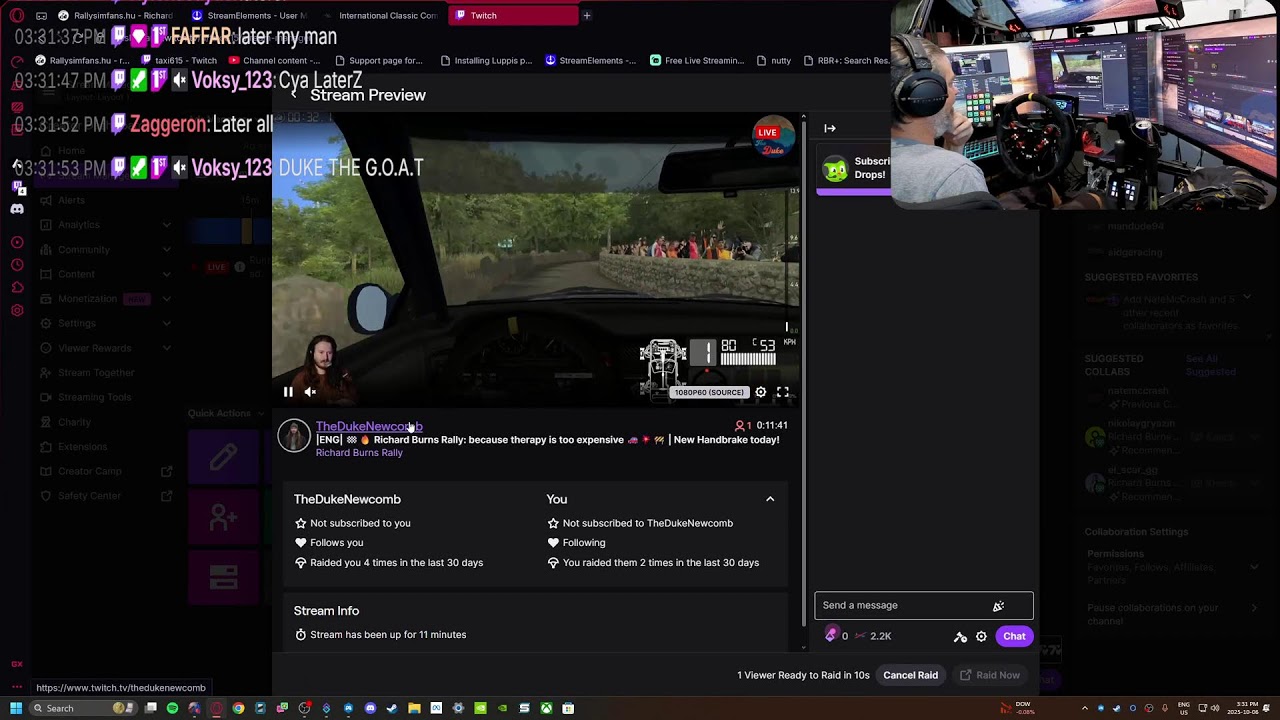Viewport: 1280px width, 720px height.
Task: Open the Xbox app from the taskbar
Action: pyautogui.click(x=546, y=708)
